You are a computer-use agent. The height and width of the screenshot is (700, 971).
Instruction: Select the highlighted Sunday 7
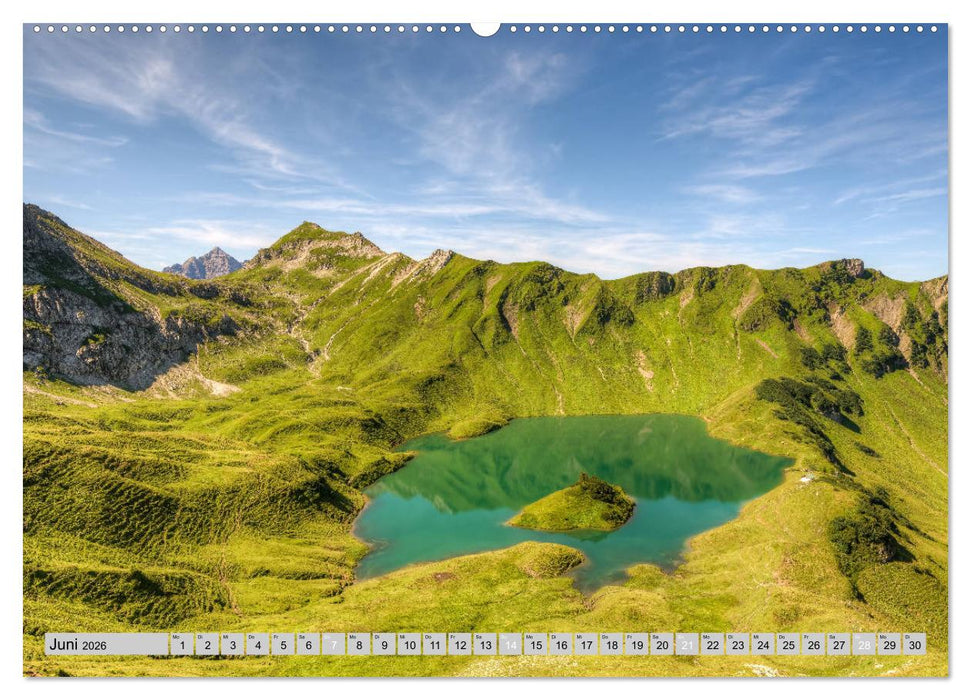pos(336,645)
